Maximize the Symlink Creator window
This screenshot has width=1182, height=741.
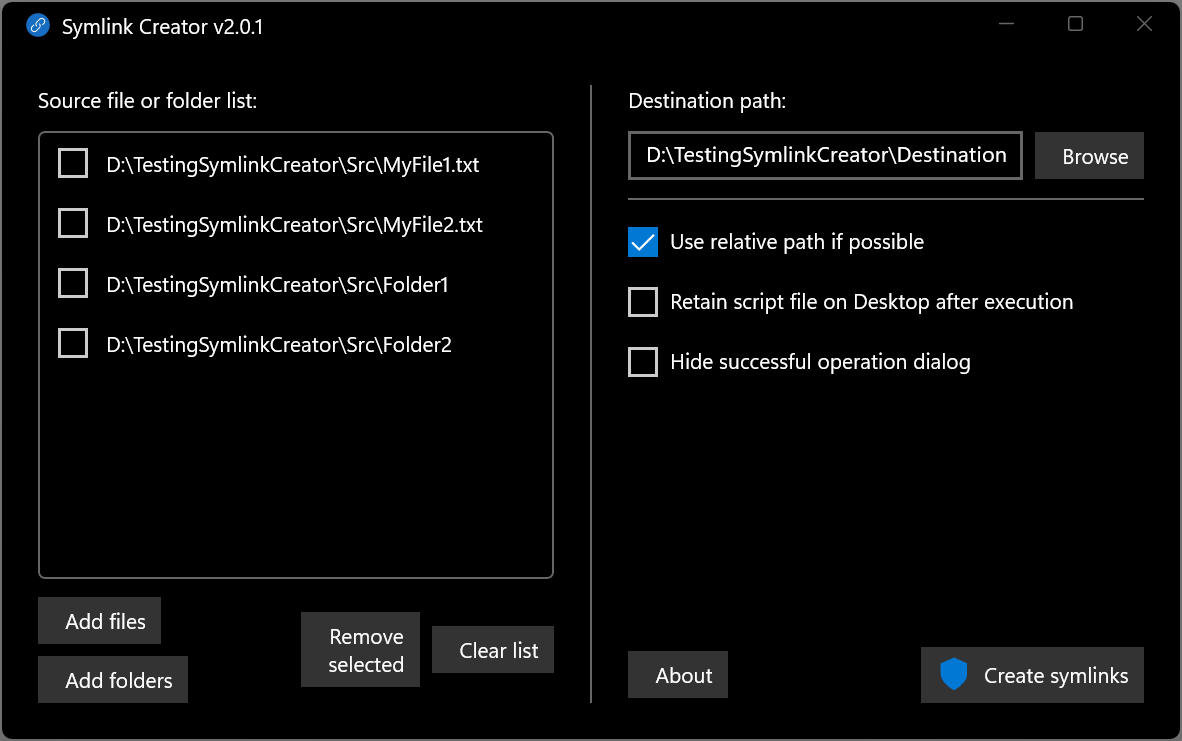pos(1076,24)
